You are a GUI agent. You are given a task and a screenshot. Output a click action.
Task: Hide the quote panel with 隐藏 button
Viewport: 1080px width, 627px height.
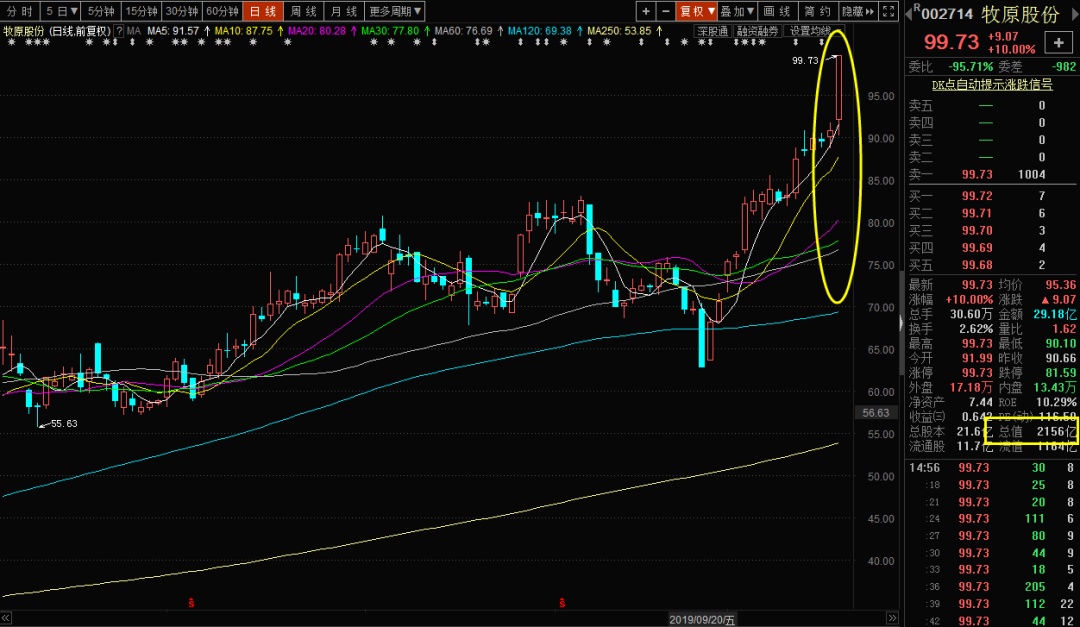858,11
